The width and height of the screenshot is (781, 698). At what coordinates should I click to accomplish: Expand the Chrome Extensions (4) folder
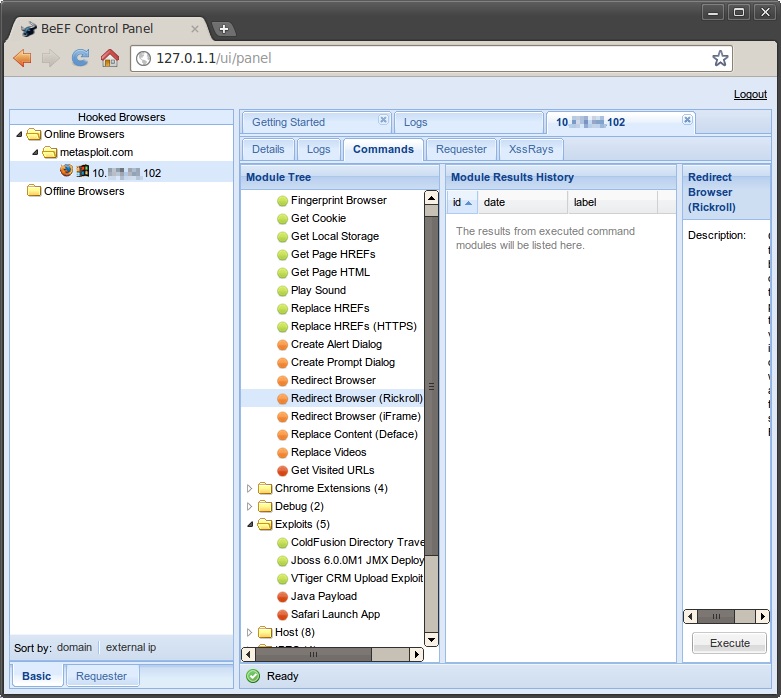click(x=250, y=488)
